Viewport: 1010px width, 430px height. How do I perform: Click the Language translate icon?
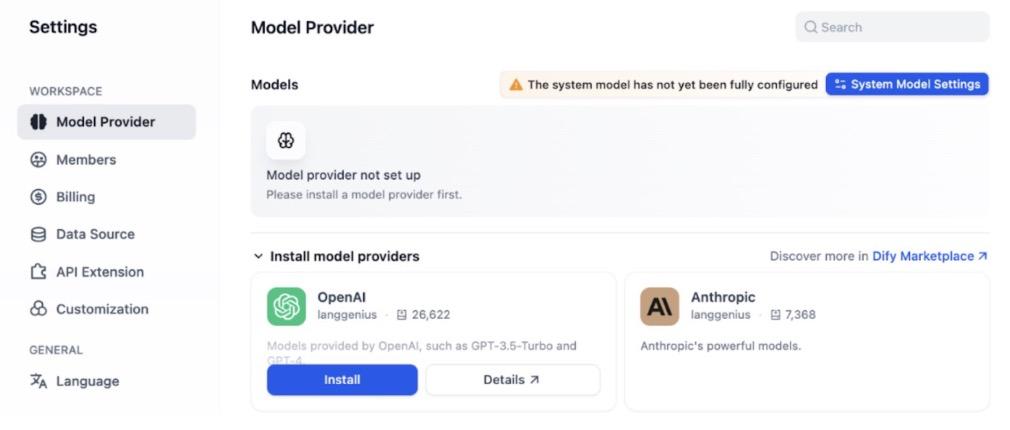point(39,381)
